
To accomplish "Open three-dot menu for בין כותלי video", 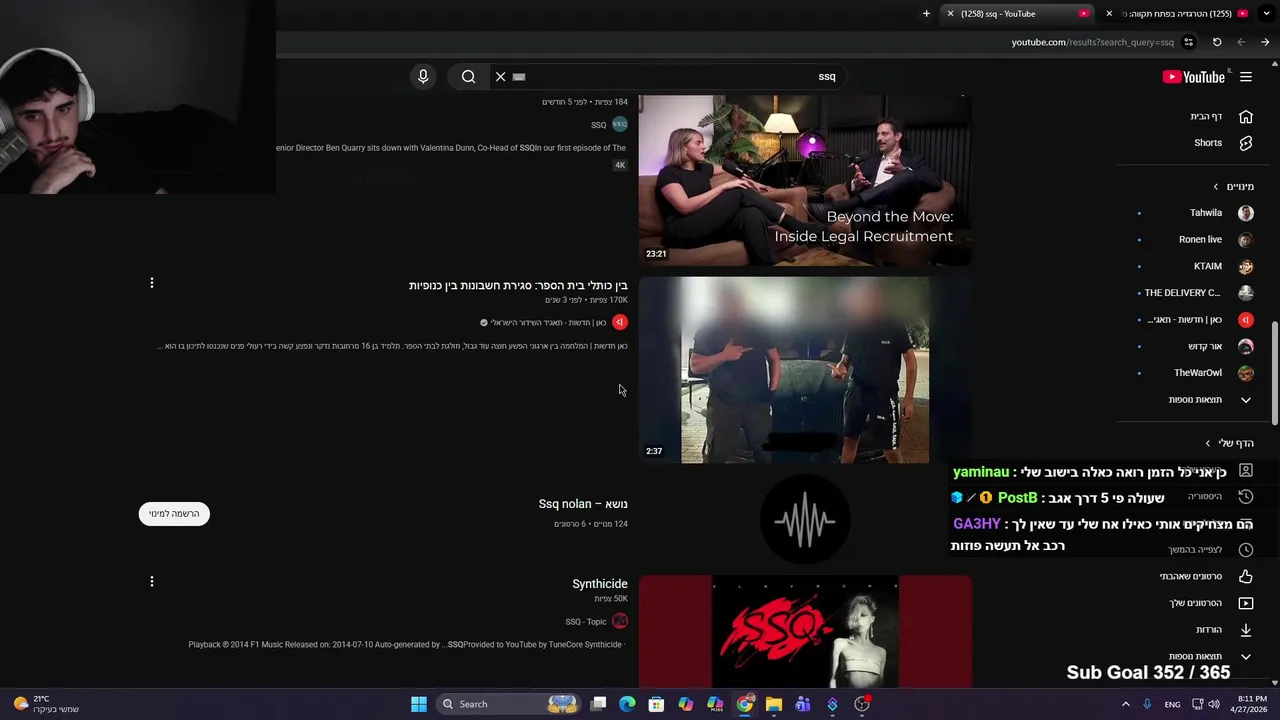I will pos(152,283).
